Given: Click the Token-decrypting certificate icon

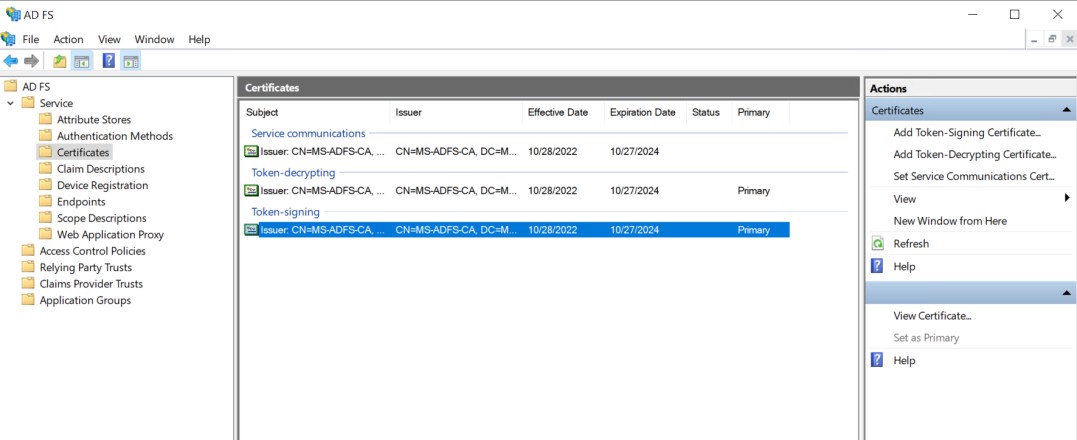Looking at the screenshot, I should tap(251, 190).
